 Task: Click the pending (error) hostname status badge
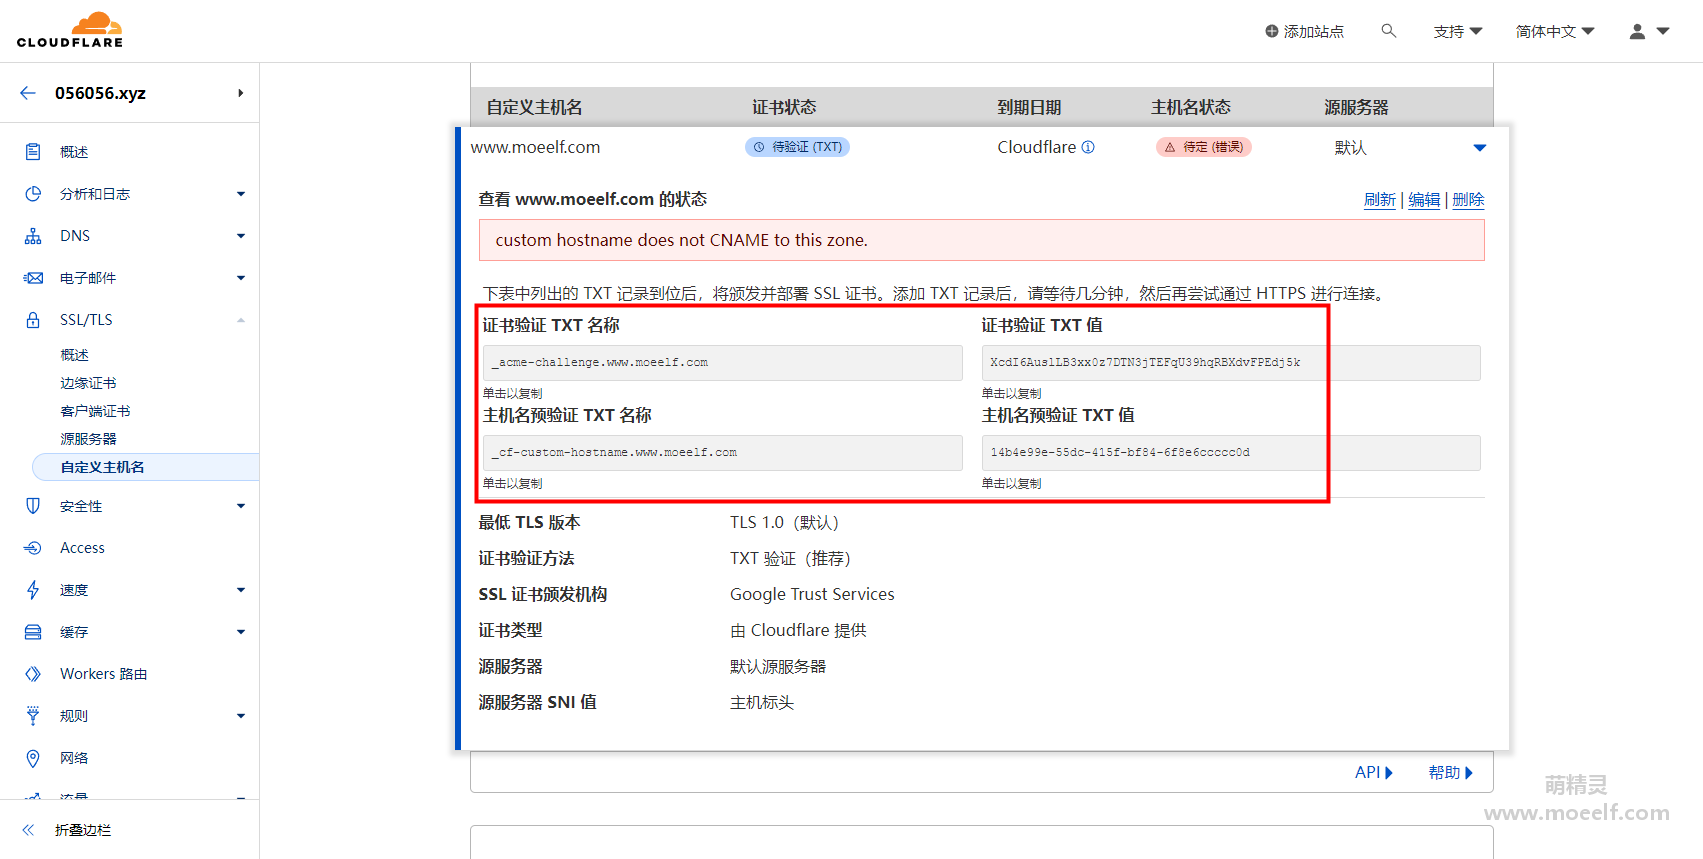[x=1204, y=147]
